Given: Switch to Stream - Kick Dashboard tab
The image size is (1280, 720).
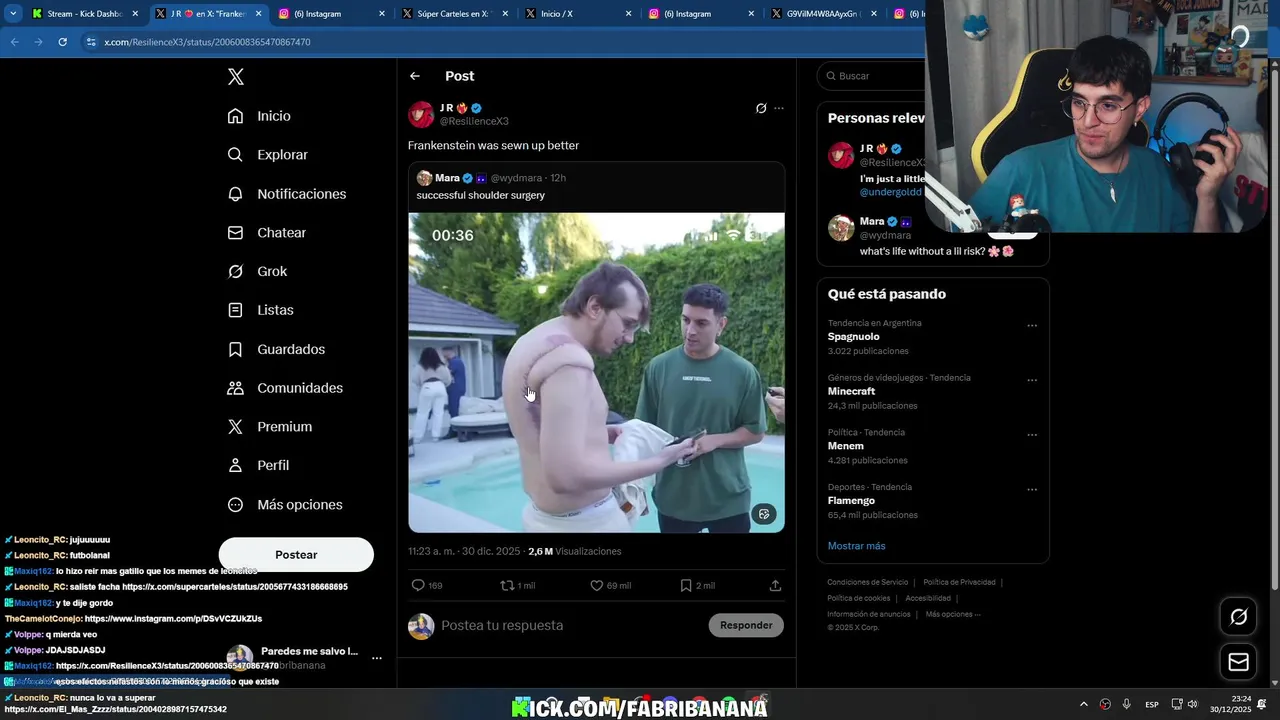Looking at the screenshot, I should [84, 14].
